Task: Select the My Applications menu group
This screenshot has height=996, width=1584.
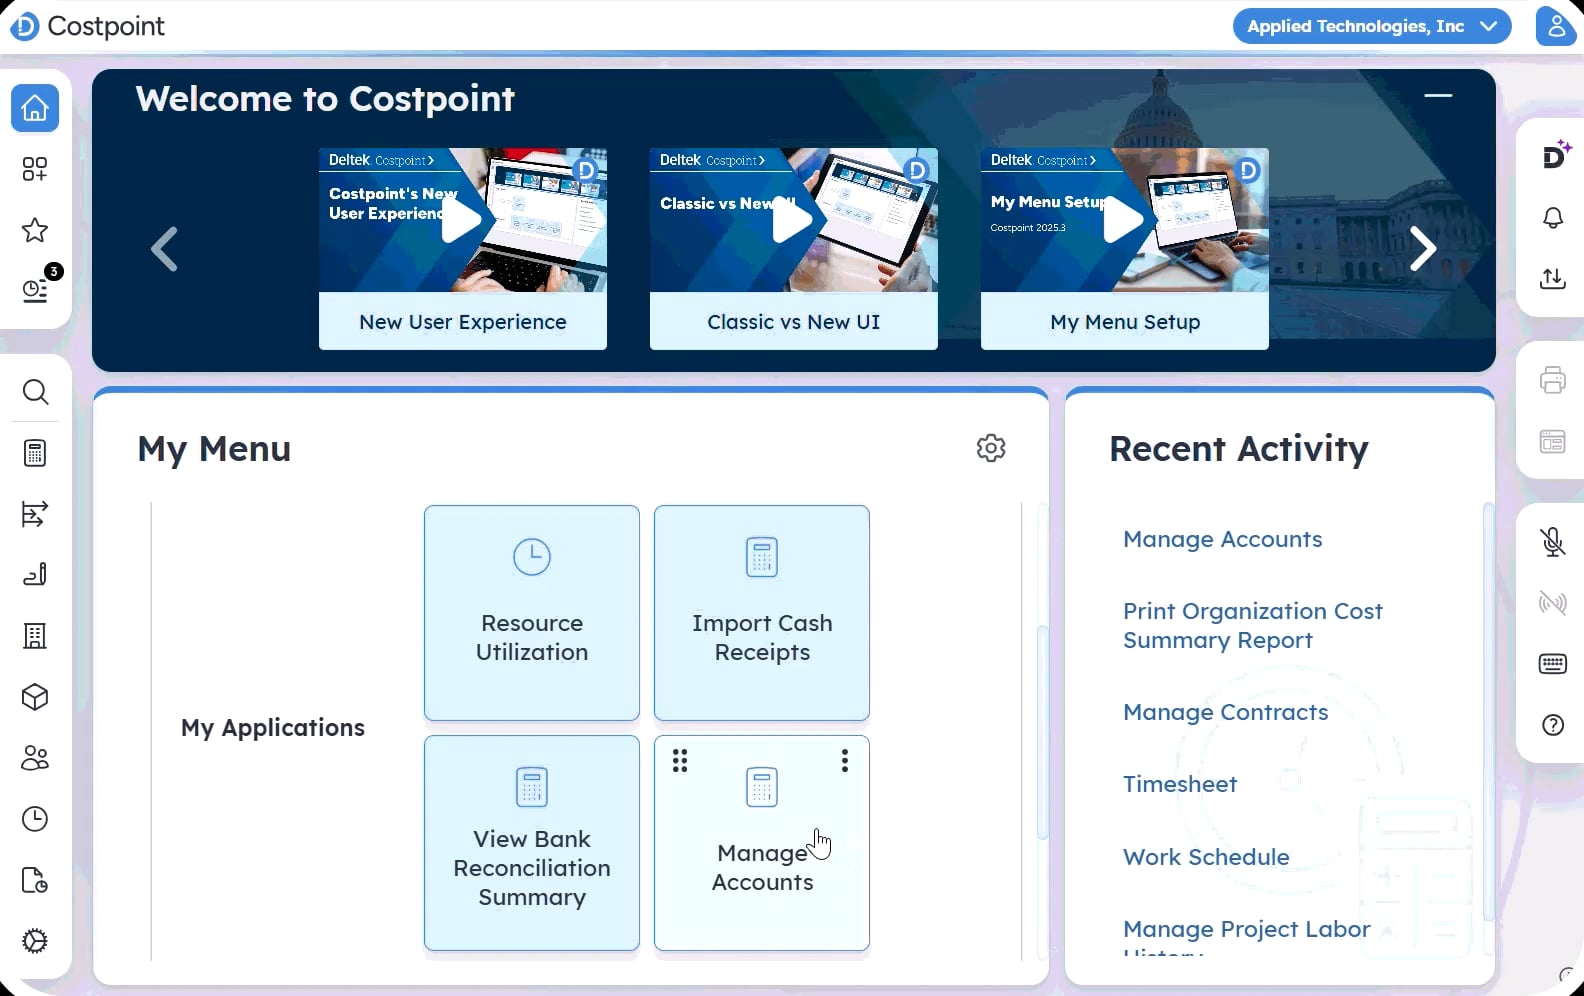Action: 273,727
